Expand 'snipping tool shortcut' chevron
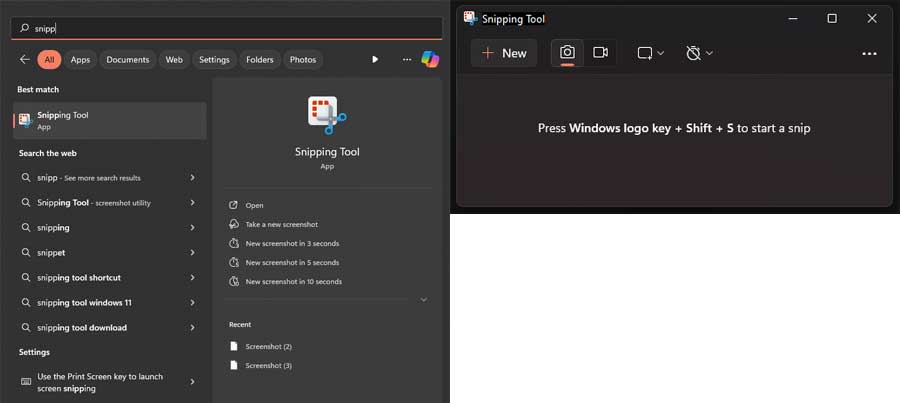 (x=192, y=278)
